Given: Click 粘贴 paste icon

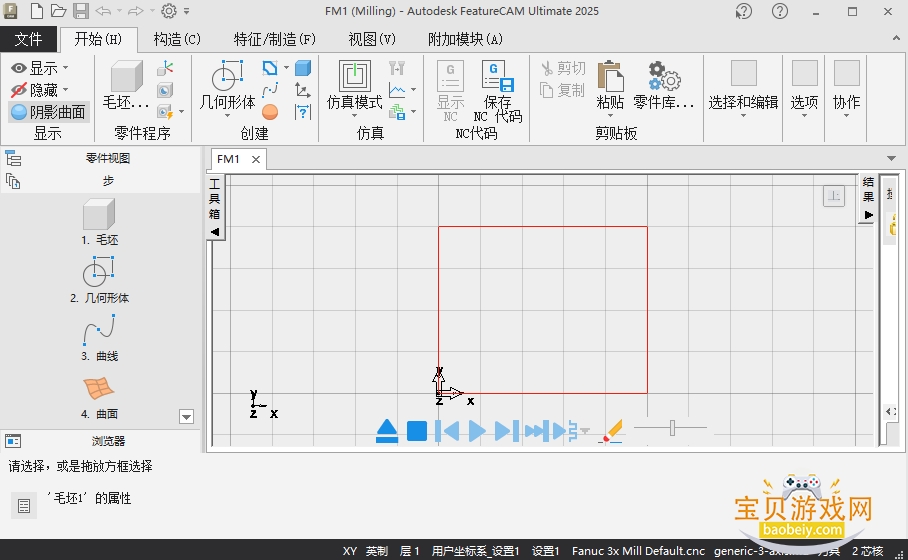Looking at the screenshot, I should click(610, 86).
